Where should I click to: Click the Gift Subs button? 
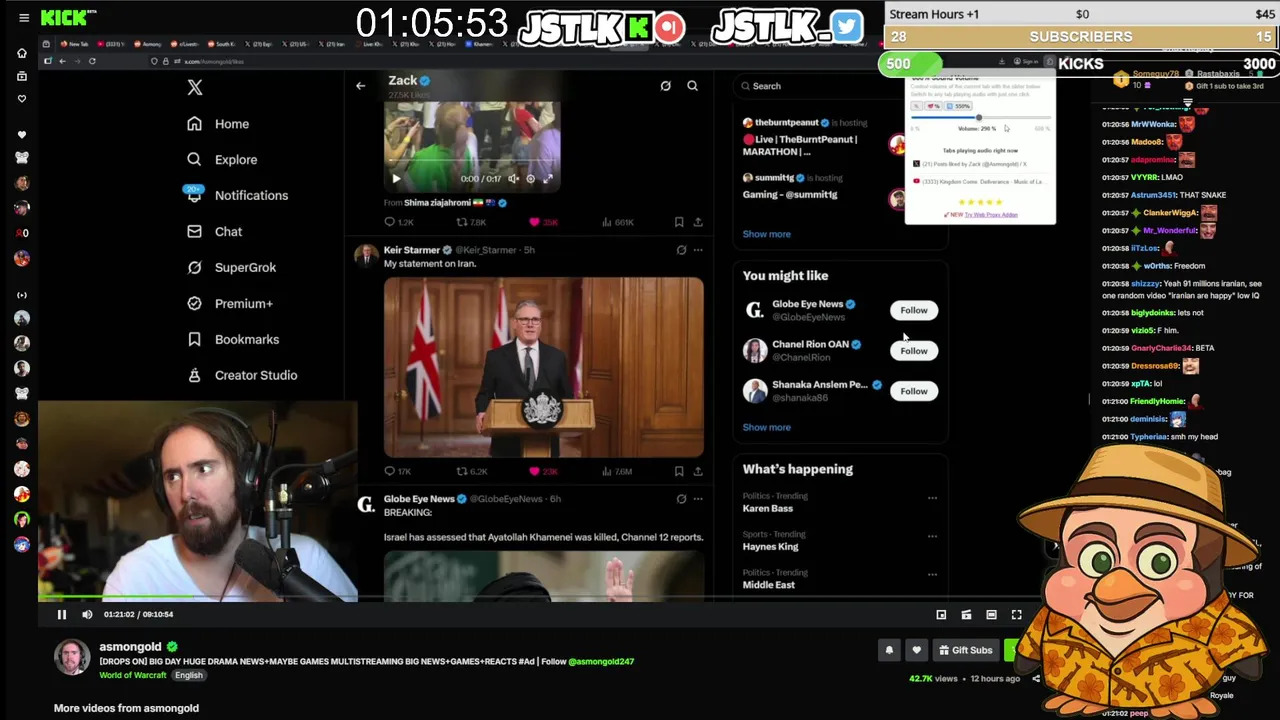click(965, 650)
